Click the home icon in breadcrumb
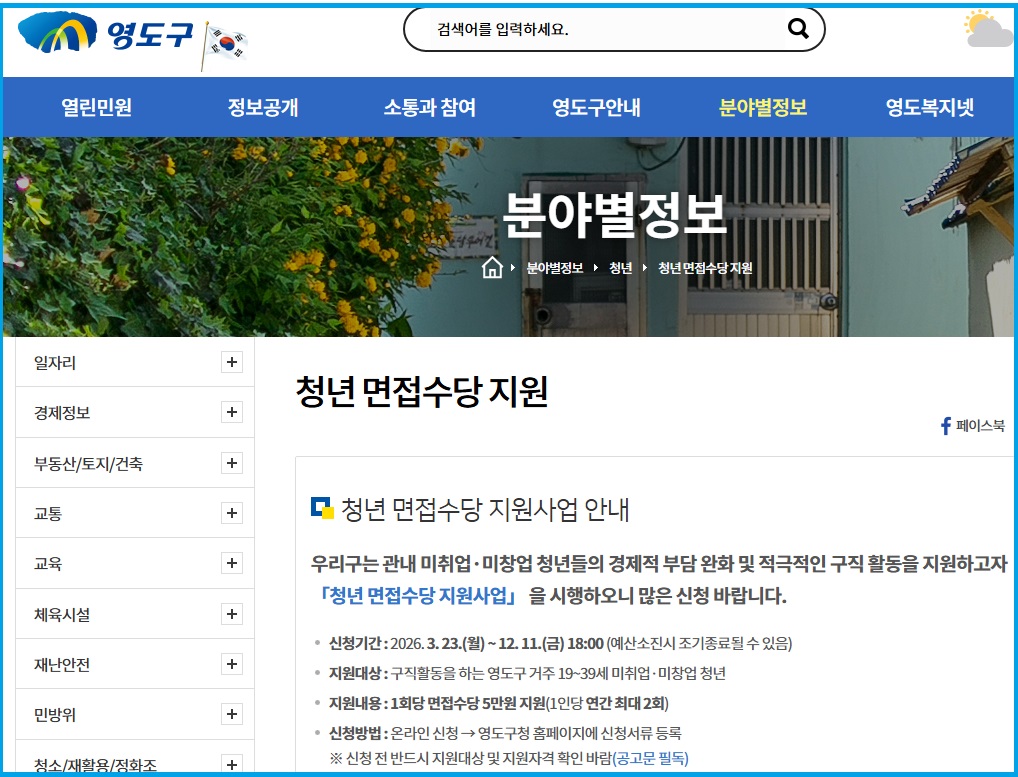 tap(492, 267)
